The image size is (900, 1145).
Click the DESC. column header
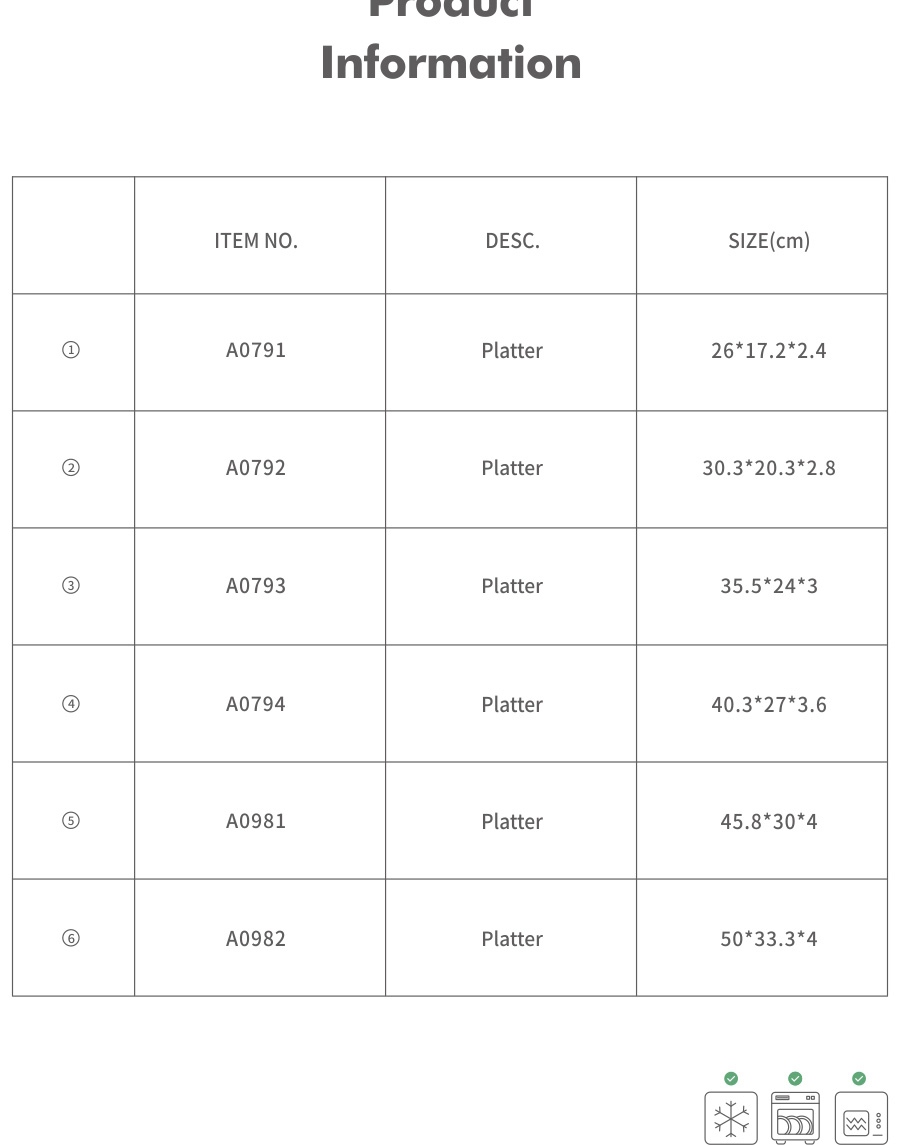point(512,241)
